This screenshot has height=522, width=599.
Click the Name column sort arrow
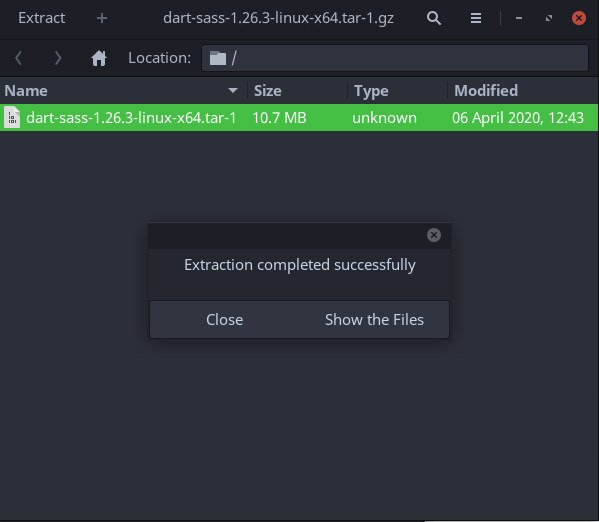coord(233,91)
